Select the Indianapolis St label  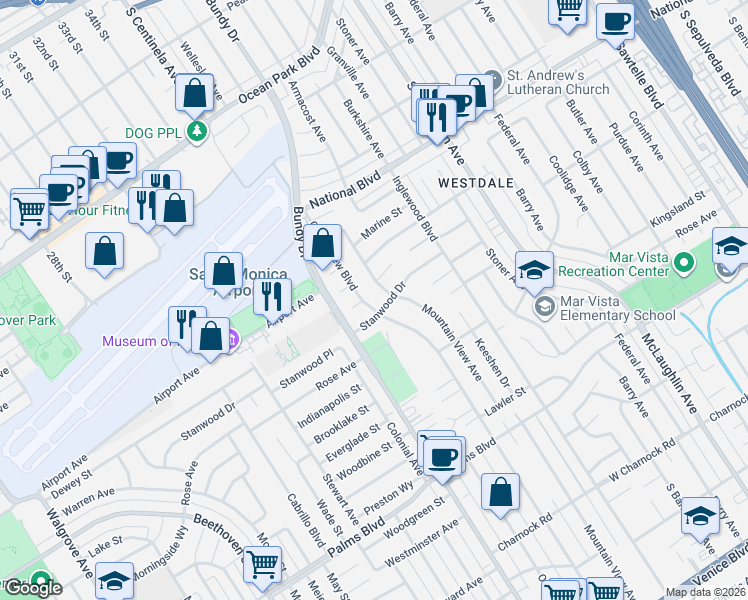click(329, 406)
